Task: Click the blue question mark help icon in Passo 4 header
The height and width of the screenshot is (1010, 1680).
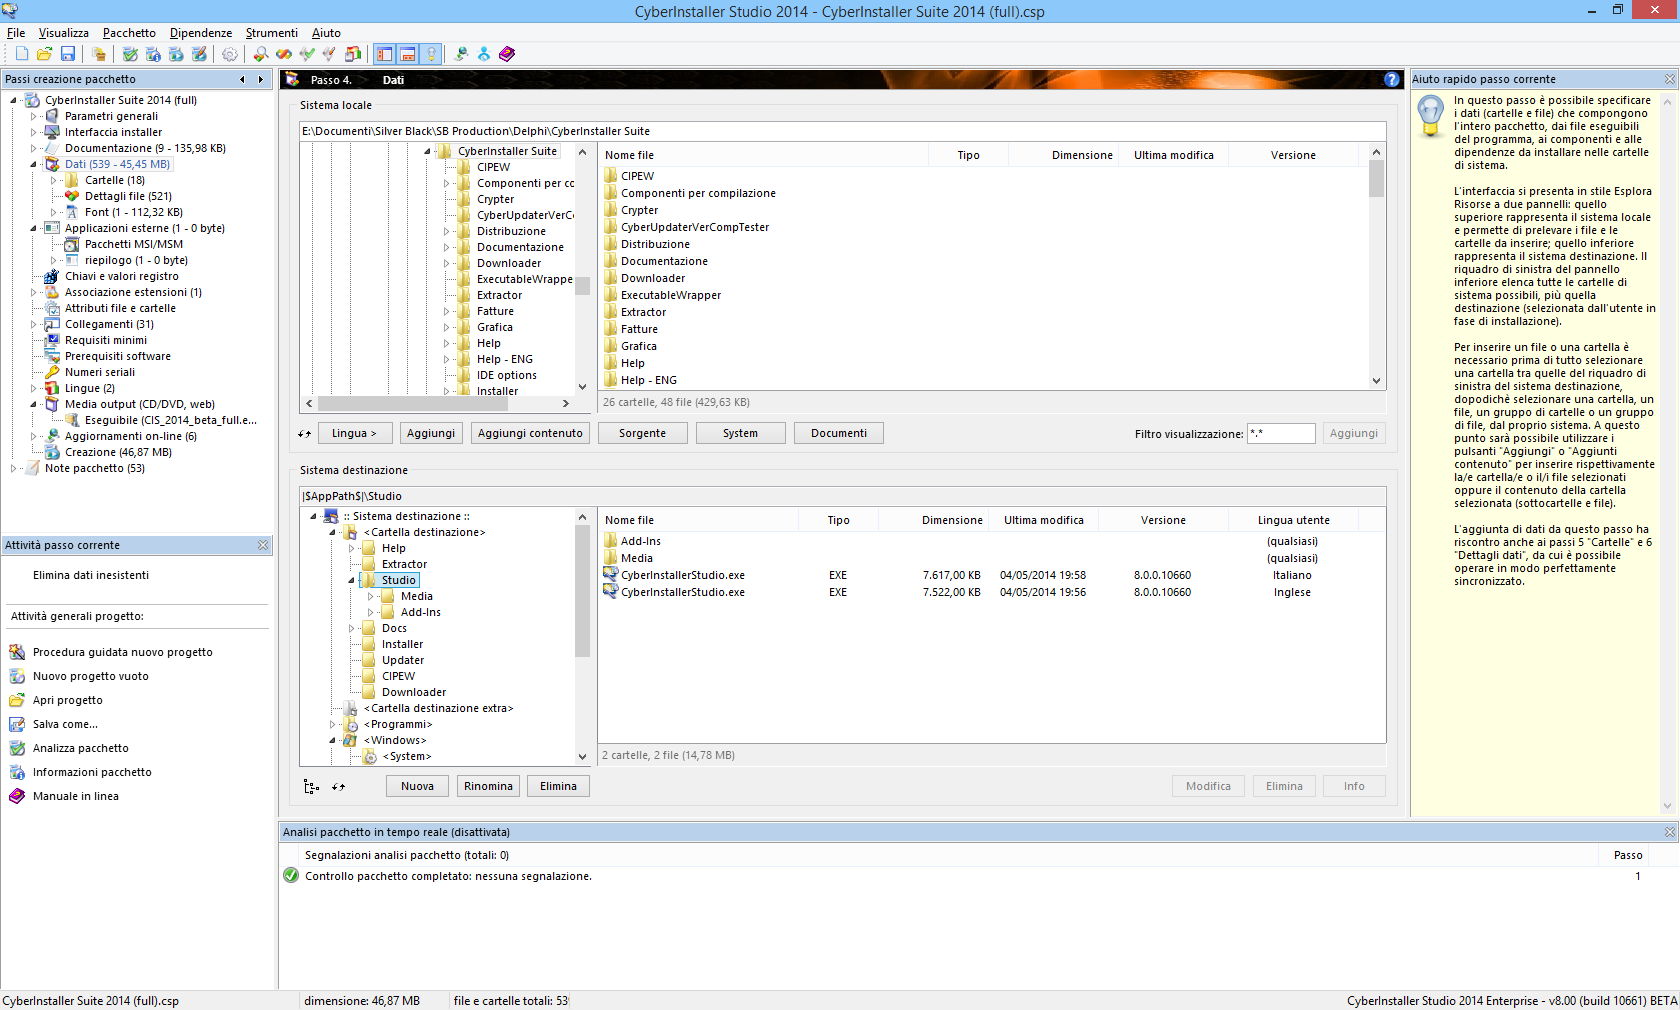Action: point(1392,79)
